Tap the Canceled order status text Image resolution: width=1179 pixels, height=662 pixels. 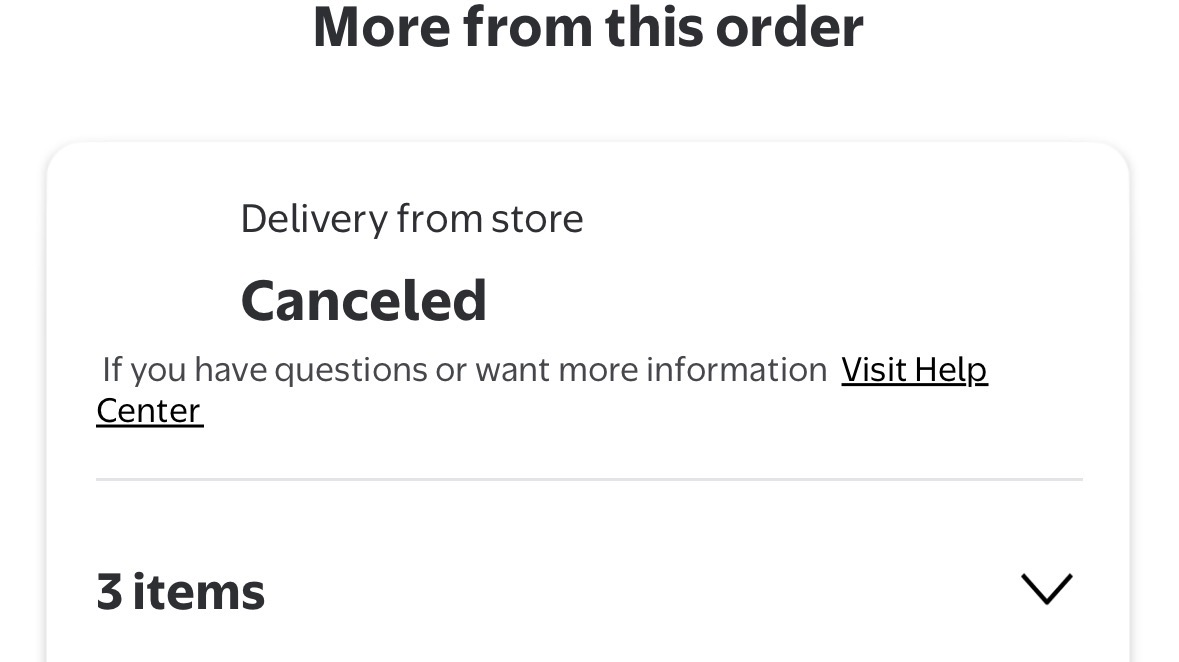pyautogui.click(x=363, y=300)
